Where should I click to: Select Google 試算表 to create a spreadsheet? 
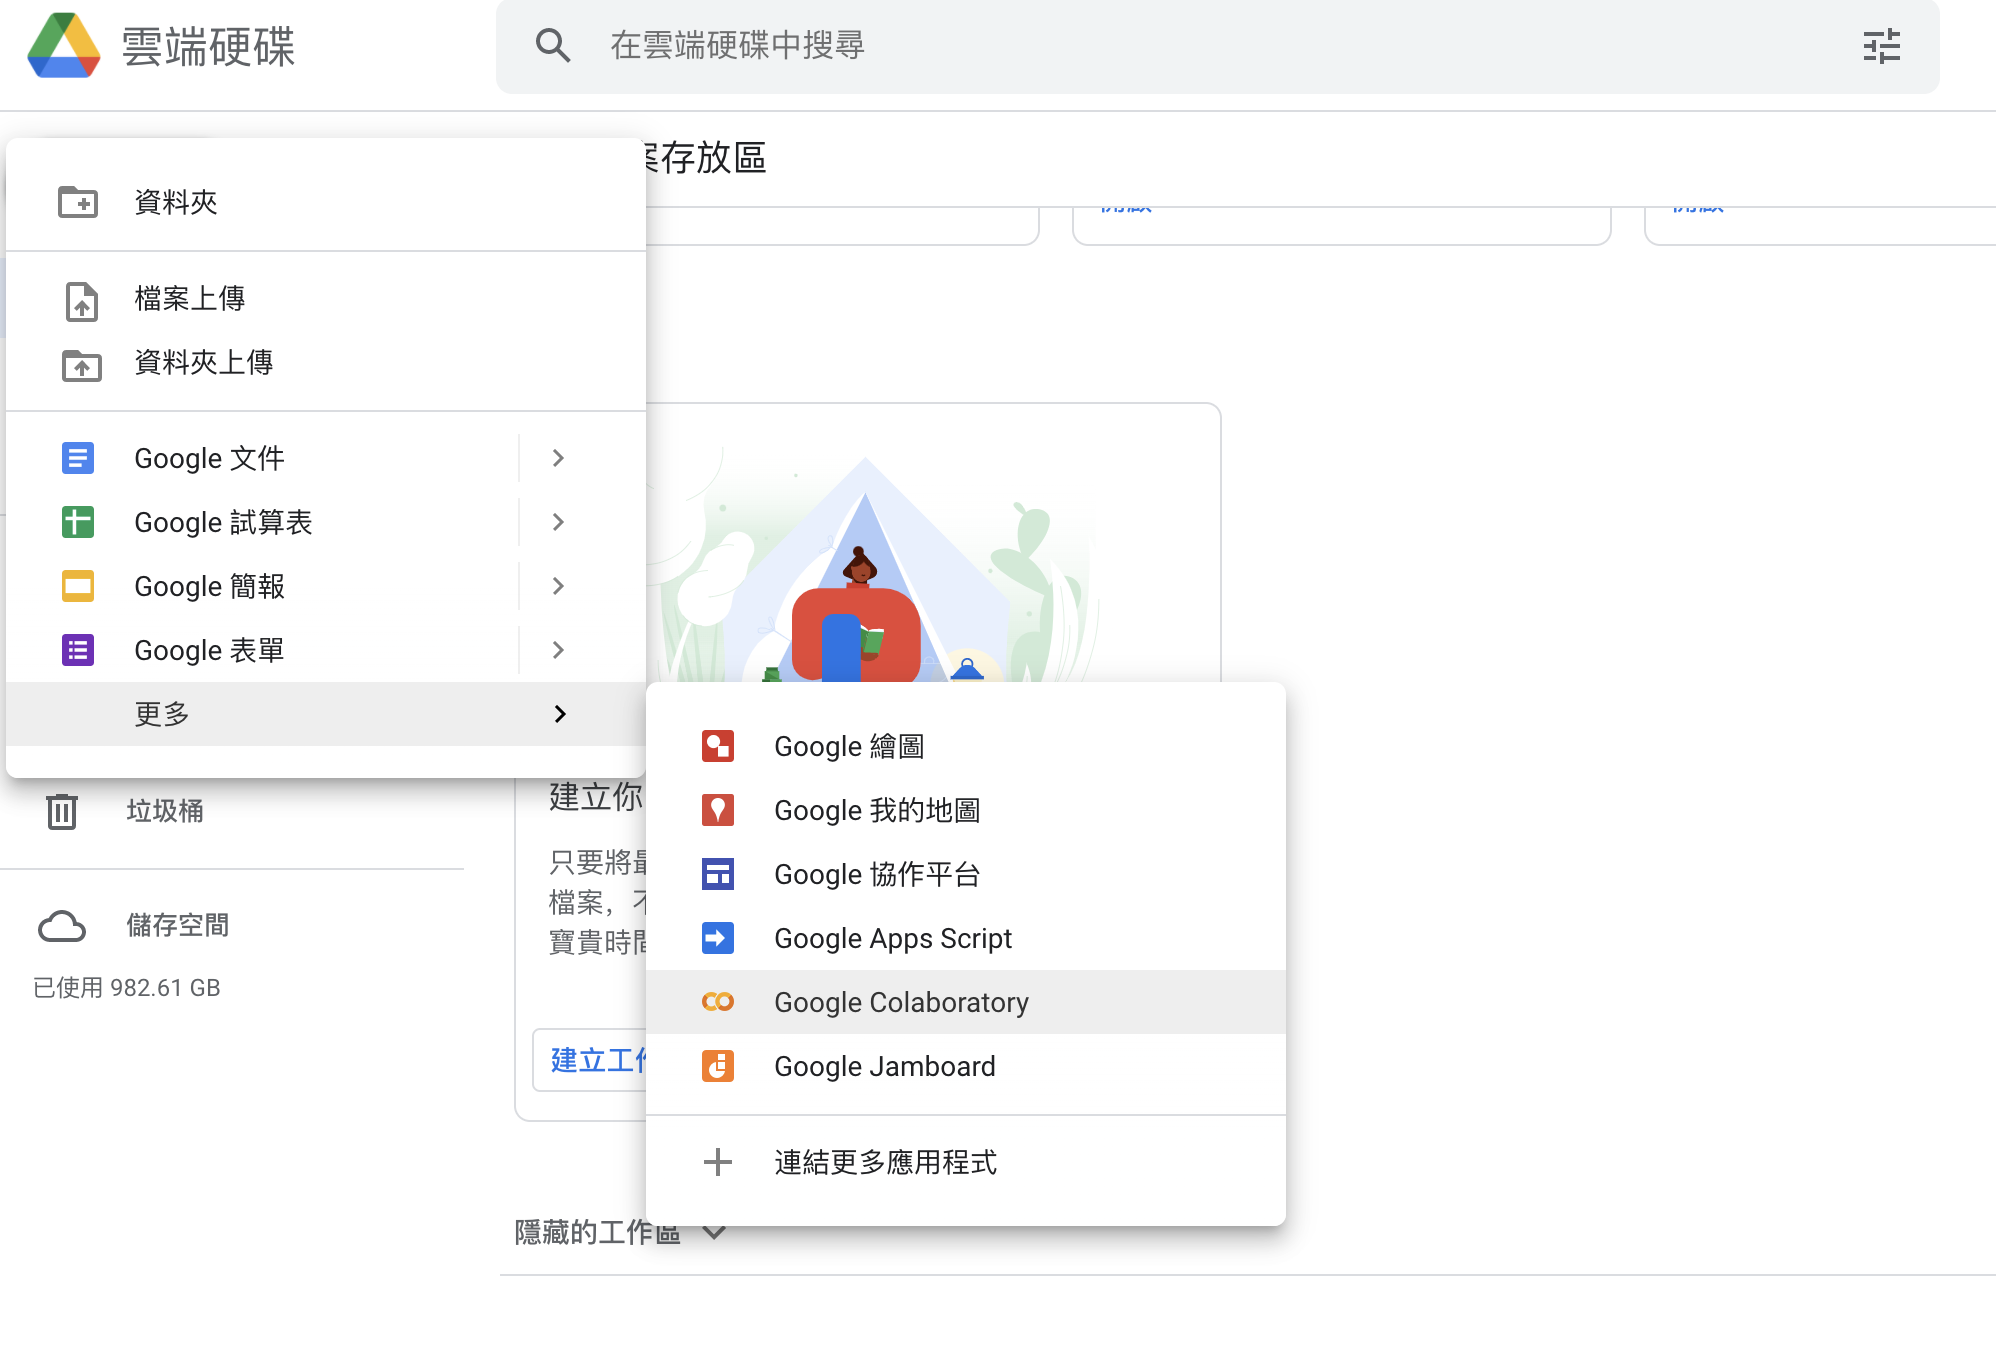(x=222, y=522)
